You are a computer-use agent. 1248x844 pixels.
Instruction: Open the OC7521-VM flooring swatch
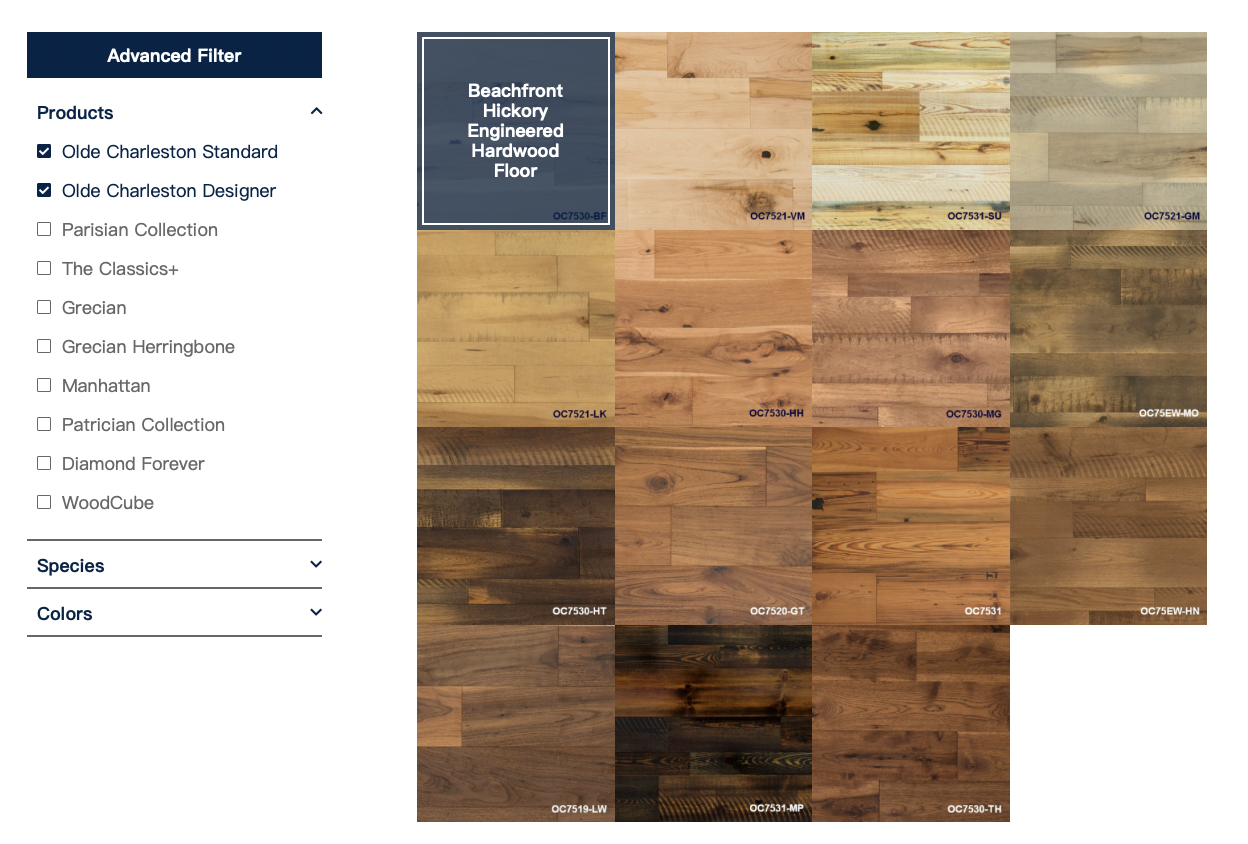click(713, 130)
